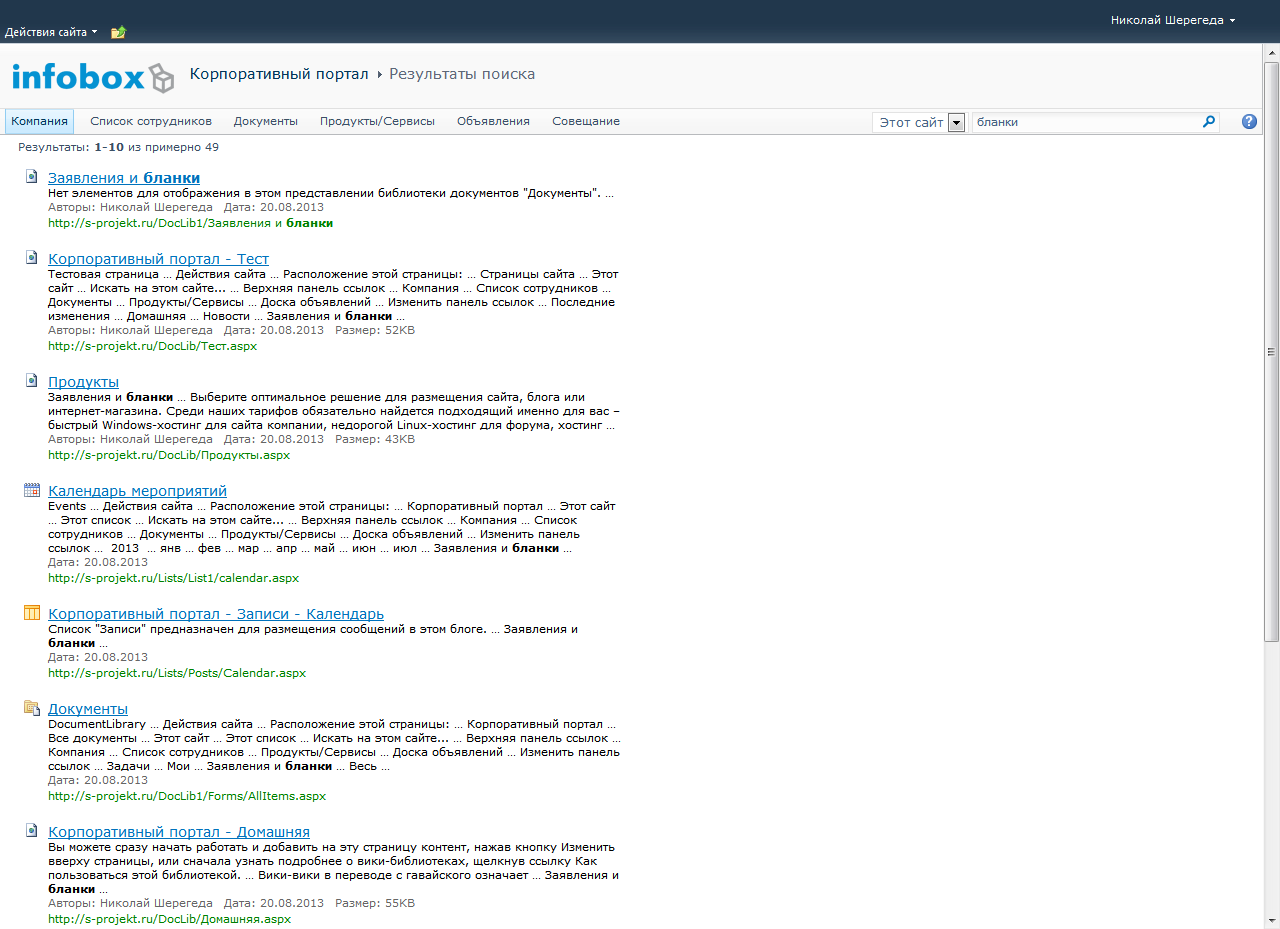Open the Календарь мероприятий result

[x=137, y=491]
